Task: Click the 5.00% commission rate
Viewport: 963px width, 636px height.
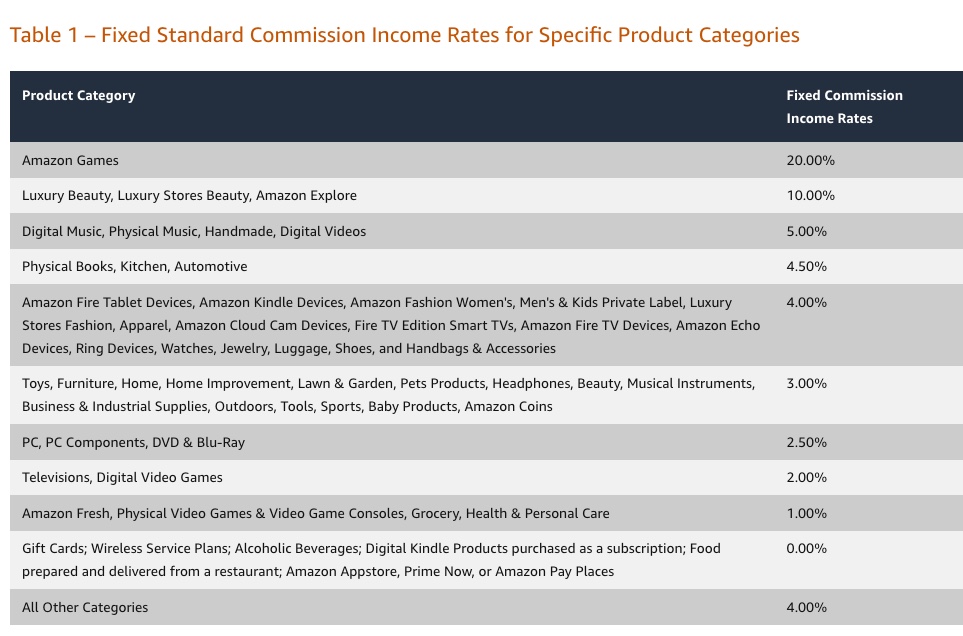Action: pos(807,231)
